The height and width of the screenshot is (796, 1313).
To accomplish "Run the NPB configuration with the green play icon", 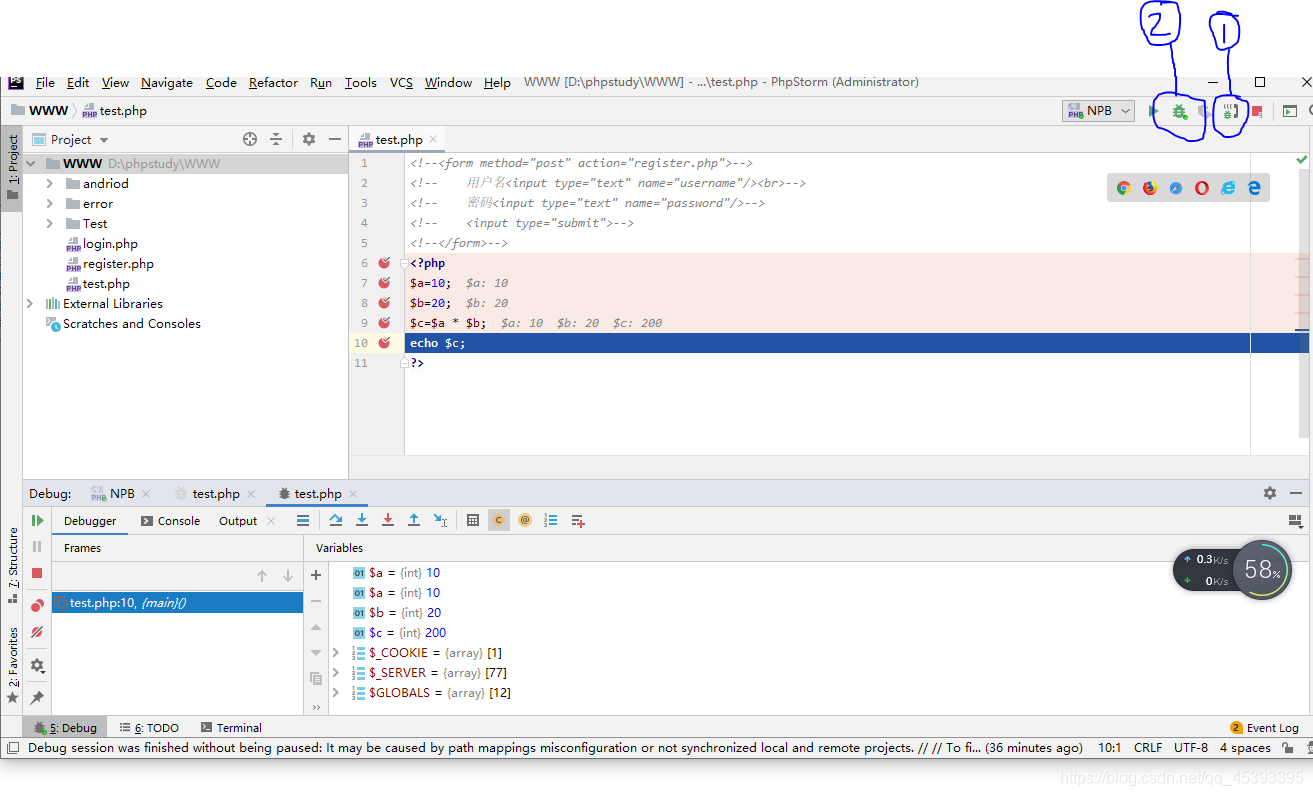I will coord(1154,111).
